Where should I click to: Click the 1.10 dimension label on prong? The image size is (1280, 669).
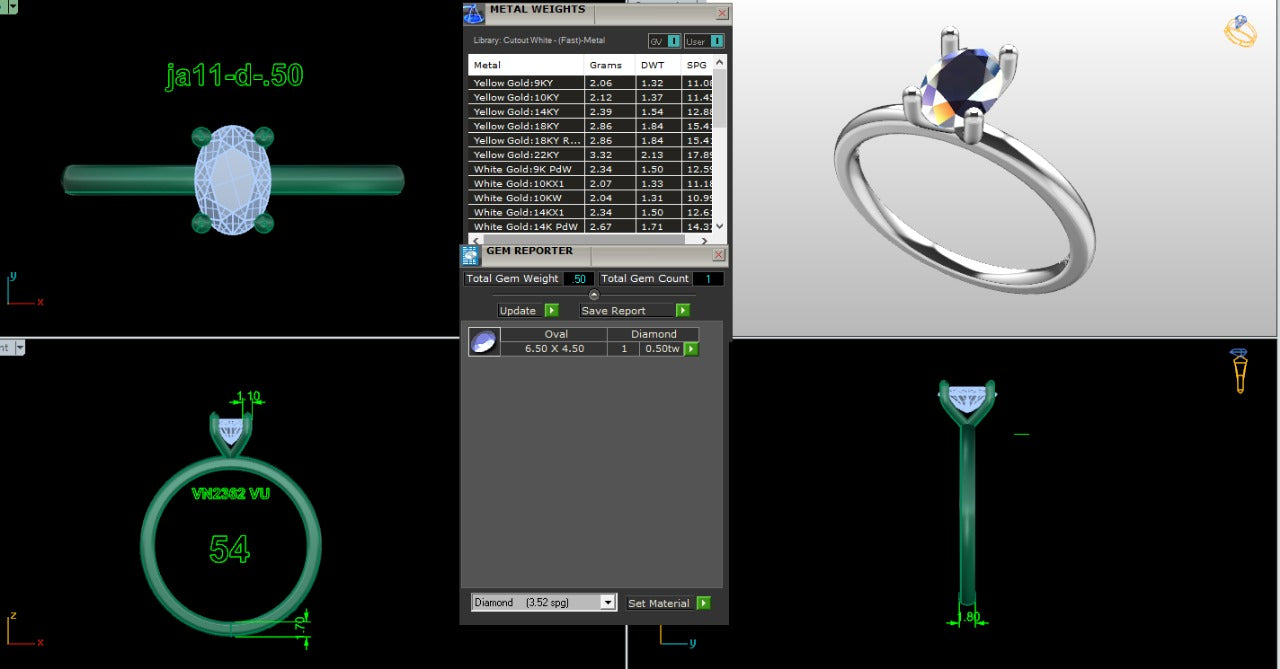coord(247,397)
